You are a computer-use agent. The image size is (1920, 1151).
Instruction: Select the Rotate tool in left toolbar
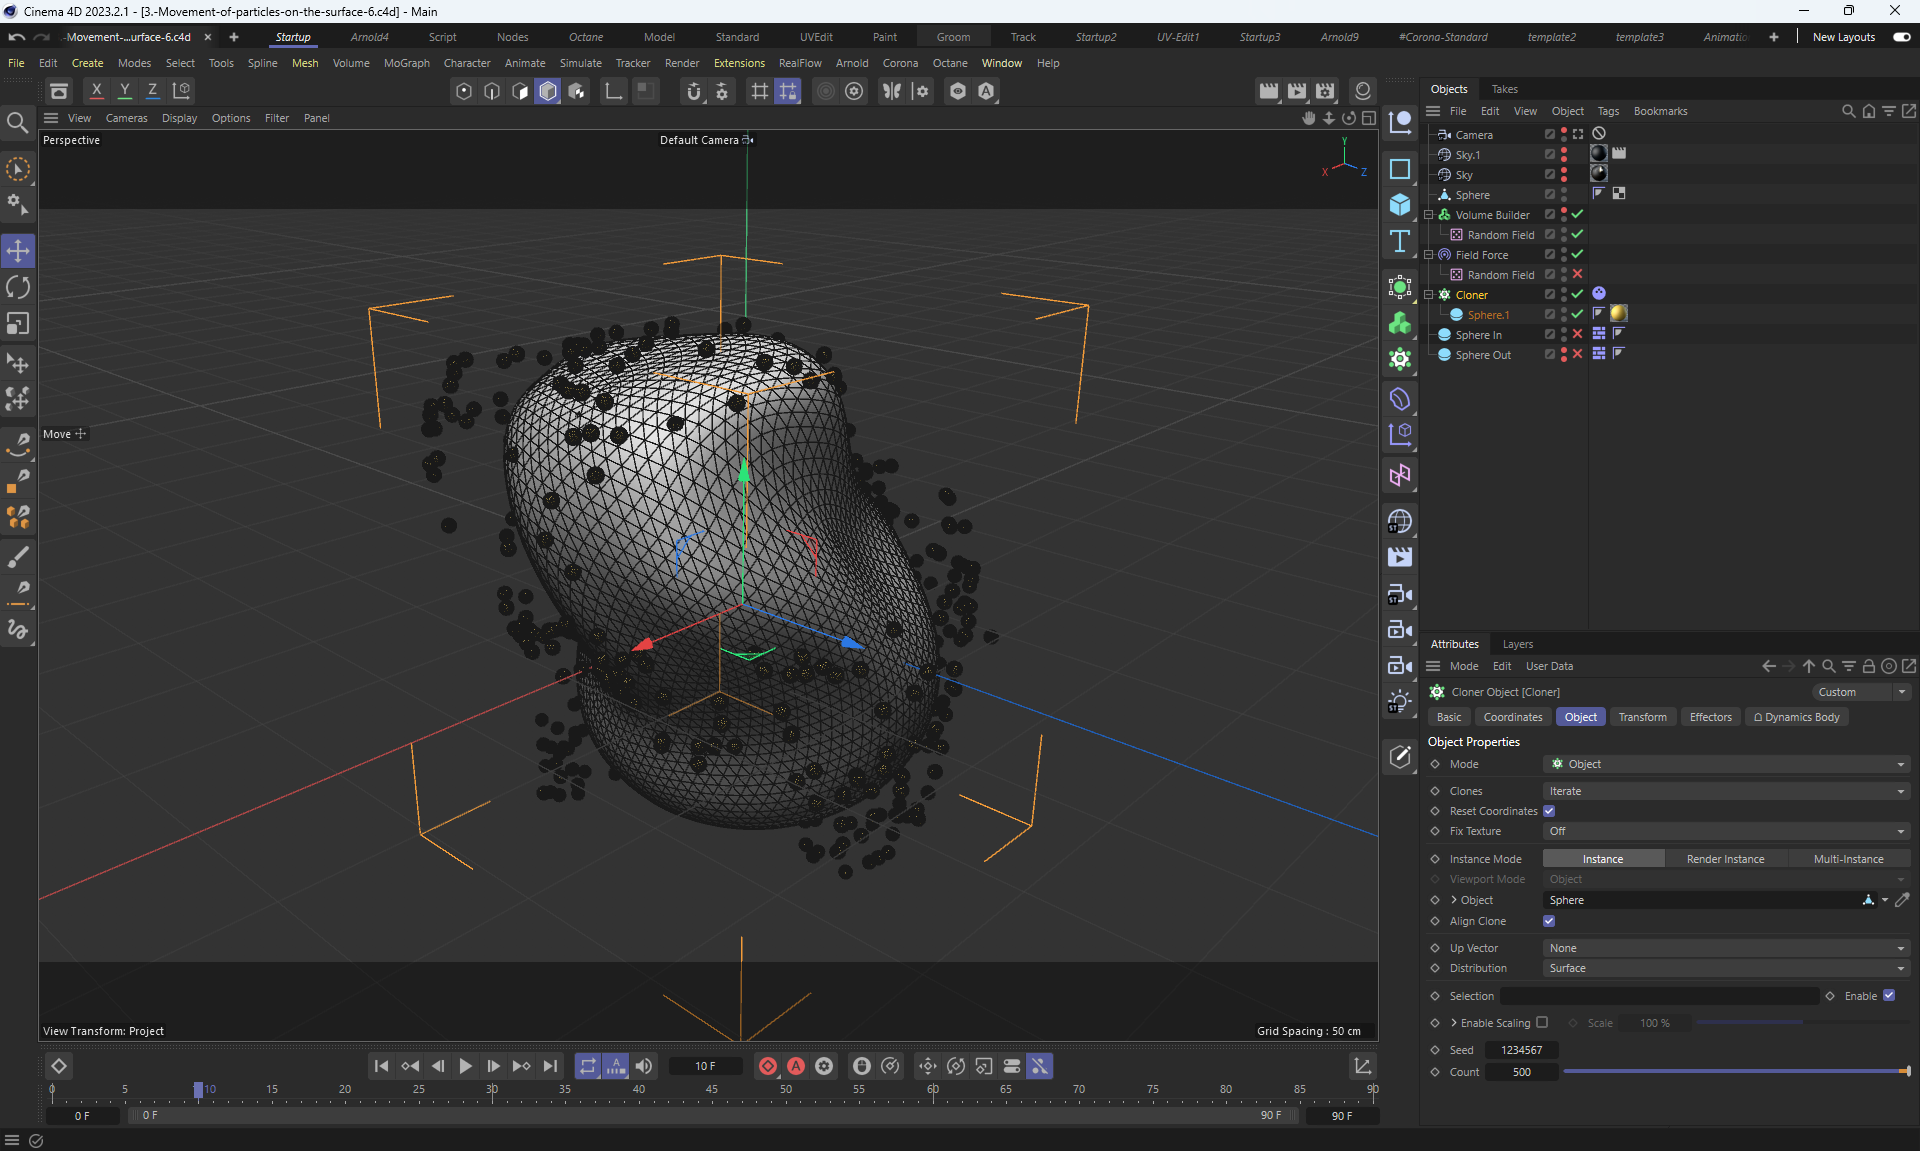[18, 288]
